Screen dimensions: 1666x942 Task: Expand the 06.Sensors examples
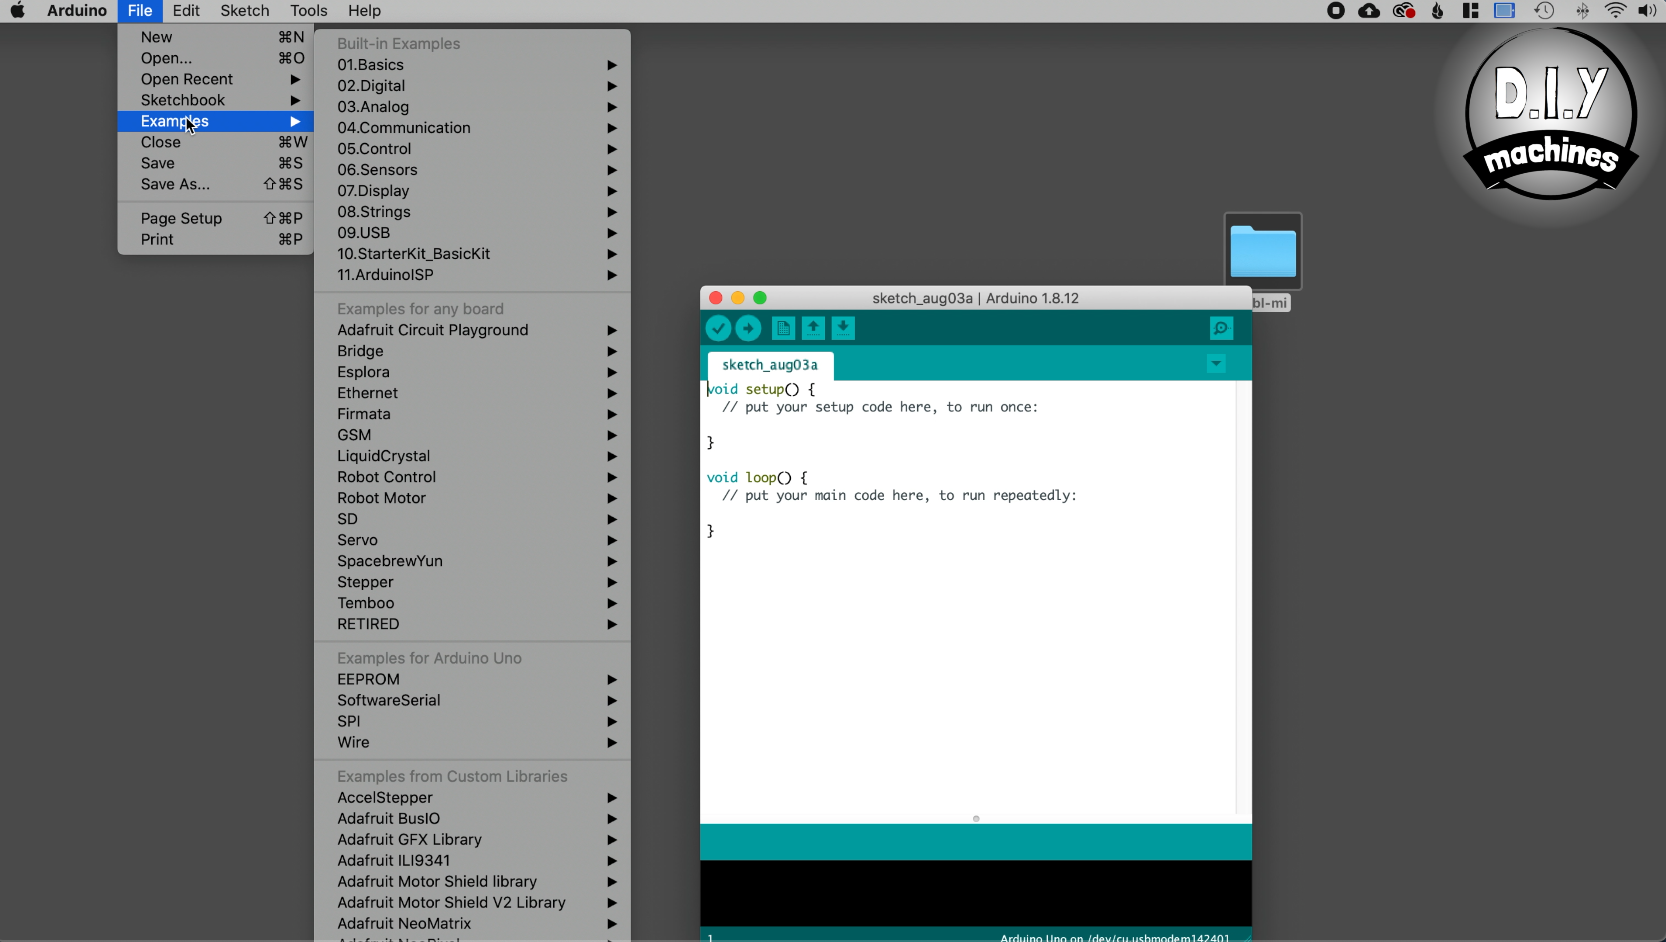473,170
